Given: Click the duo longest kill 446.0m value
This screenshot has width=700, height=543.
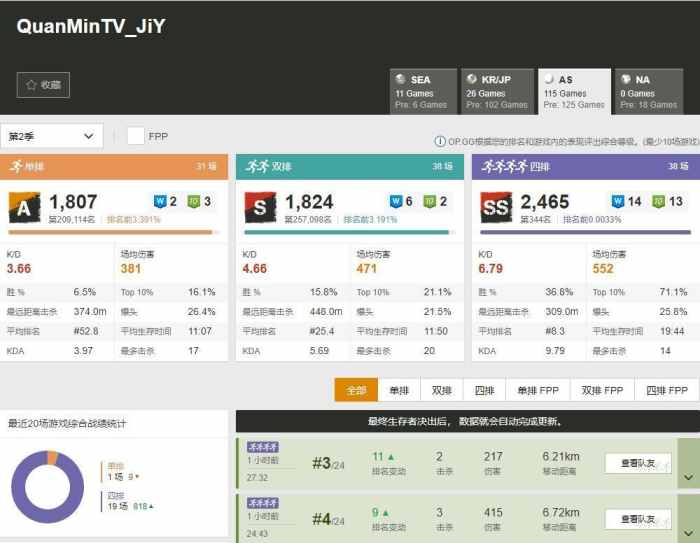Looking at the screenshot, I should click(326, 312).
